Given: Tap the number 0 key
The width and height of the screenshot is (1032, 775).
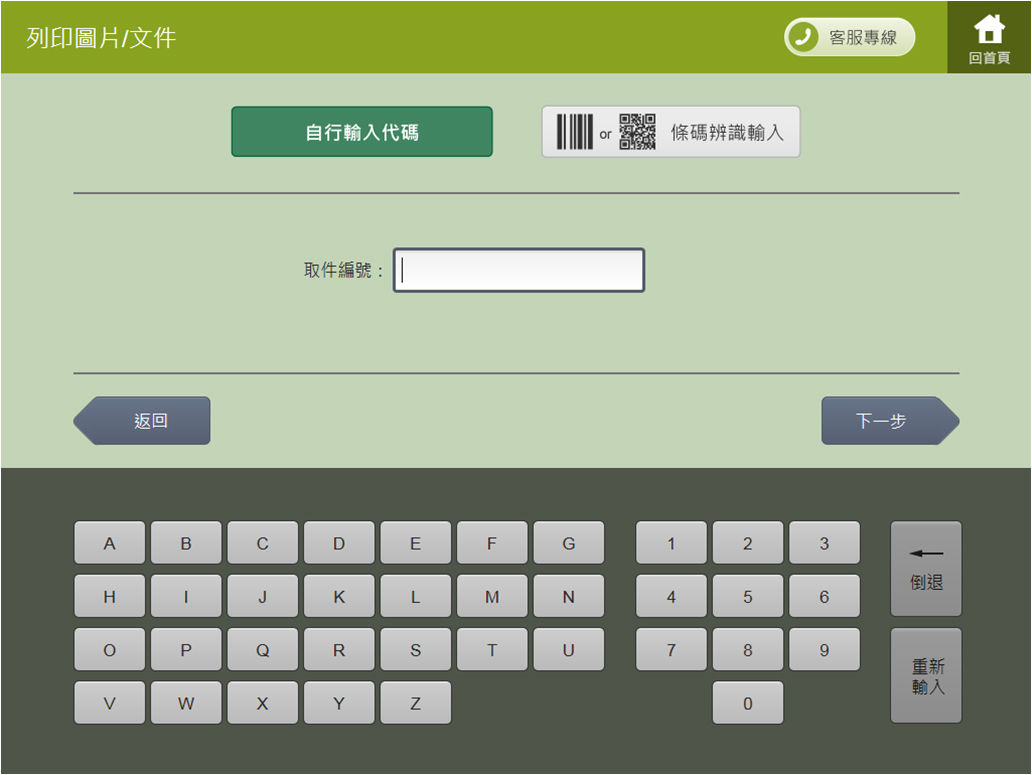Looking at the screenshot, I should [748, 703].
